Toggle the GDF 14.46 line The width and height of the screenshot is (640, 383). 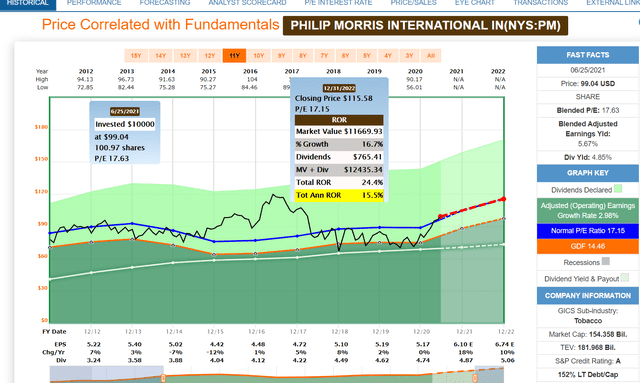[588, 246]
